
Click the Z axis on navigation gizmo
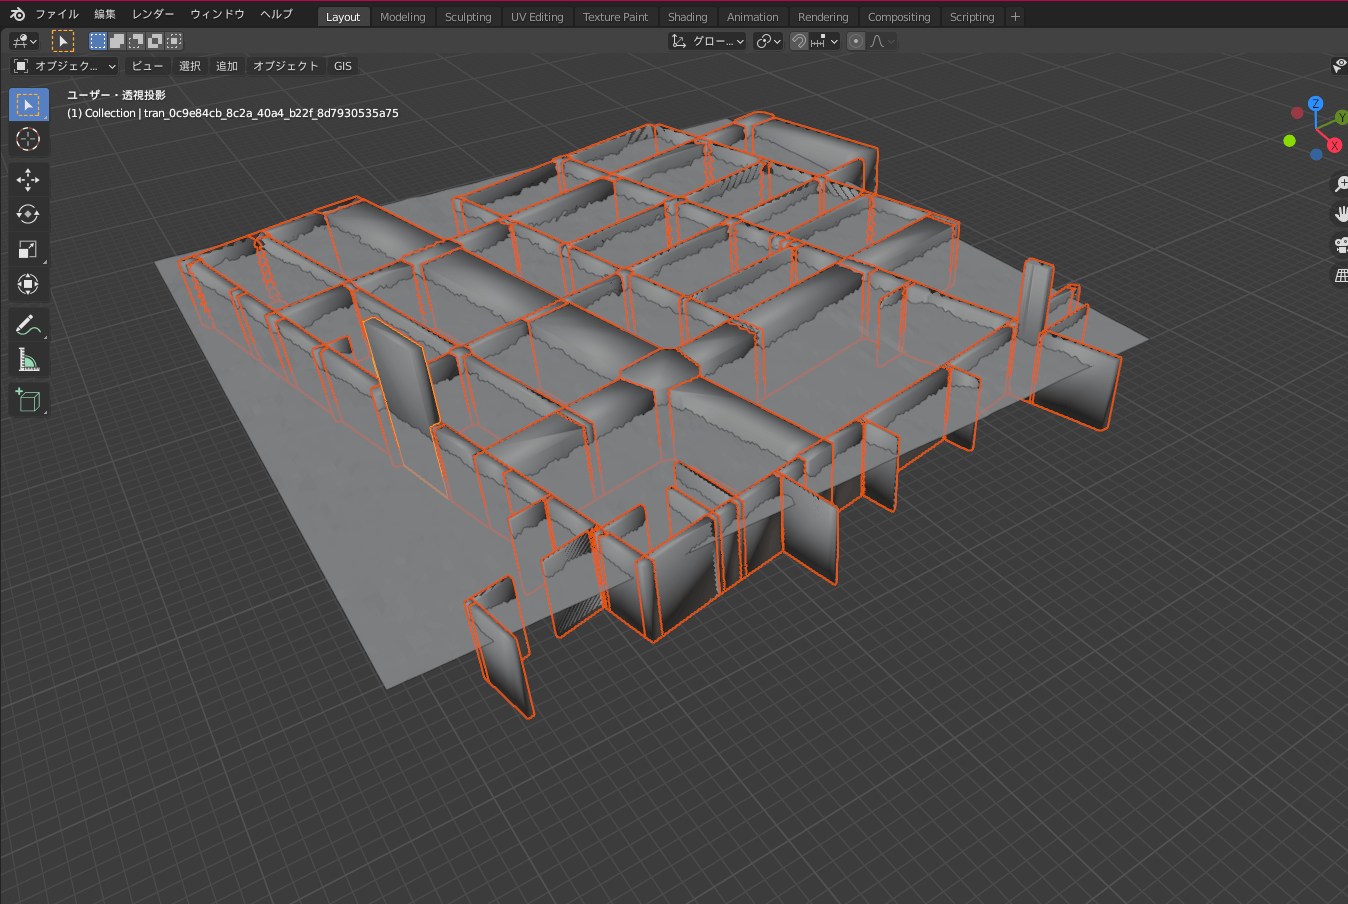tap(1316, 104)
